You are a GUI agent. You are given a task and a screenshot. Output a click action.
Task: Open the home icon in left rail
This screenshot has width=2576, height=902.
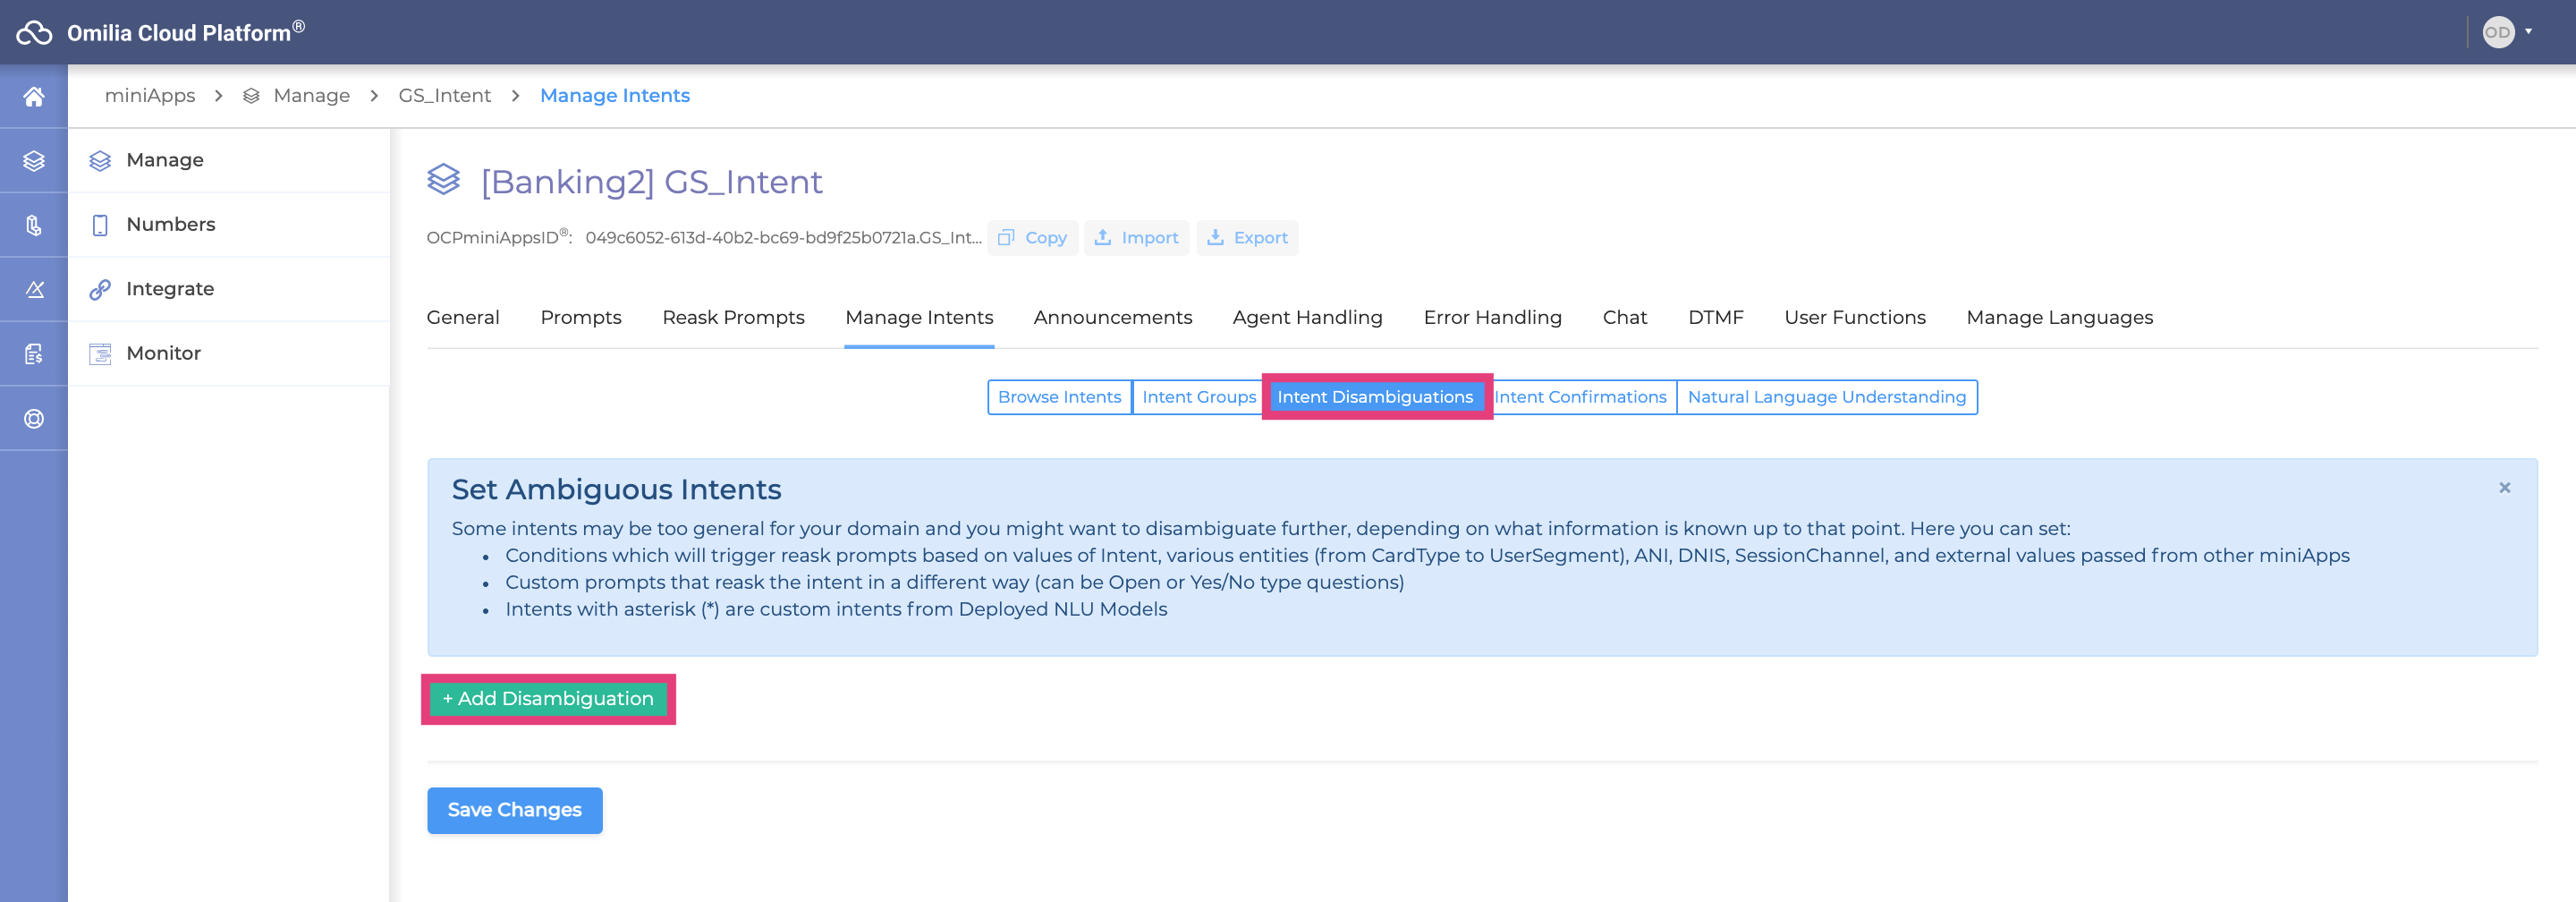34,96
